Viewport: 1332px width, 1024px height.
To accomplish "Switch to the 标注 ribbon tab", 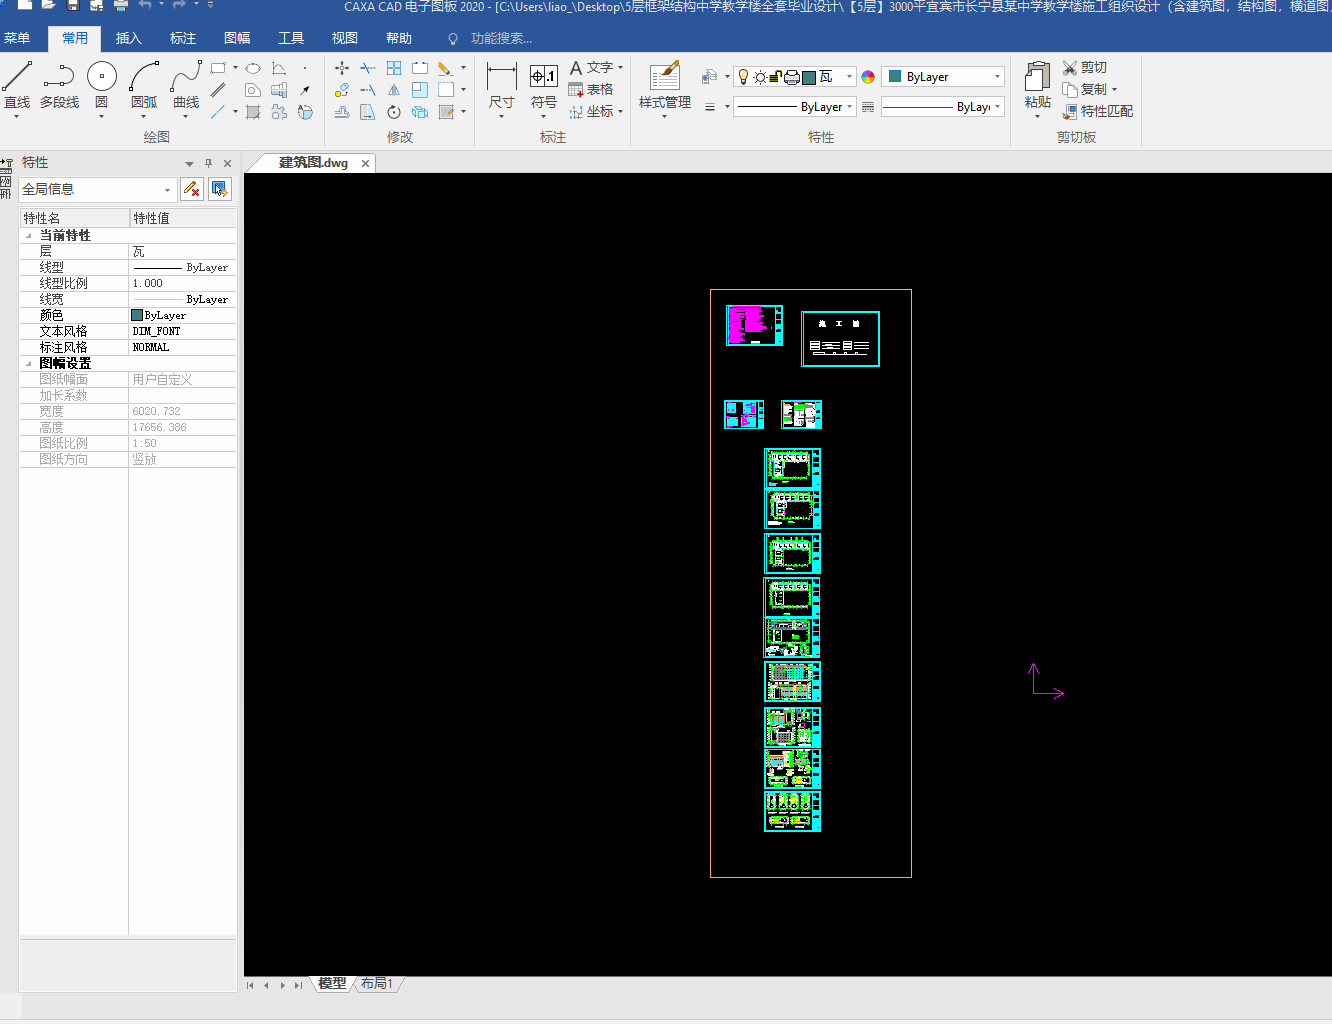I will click(183, 38).
